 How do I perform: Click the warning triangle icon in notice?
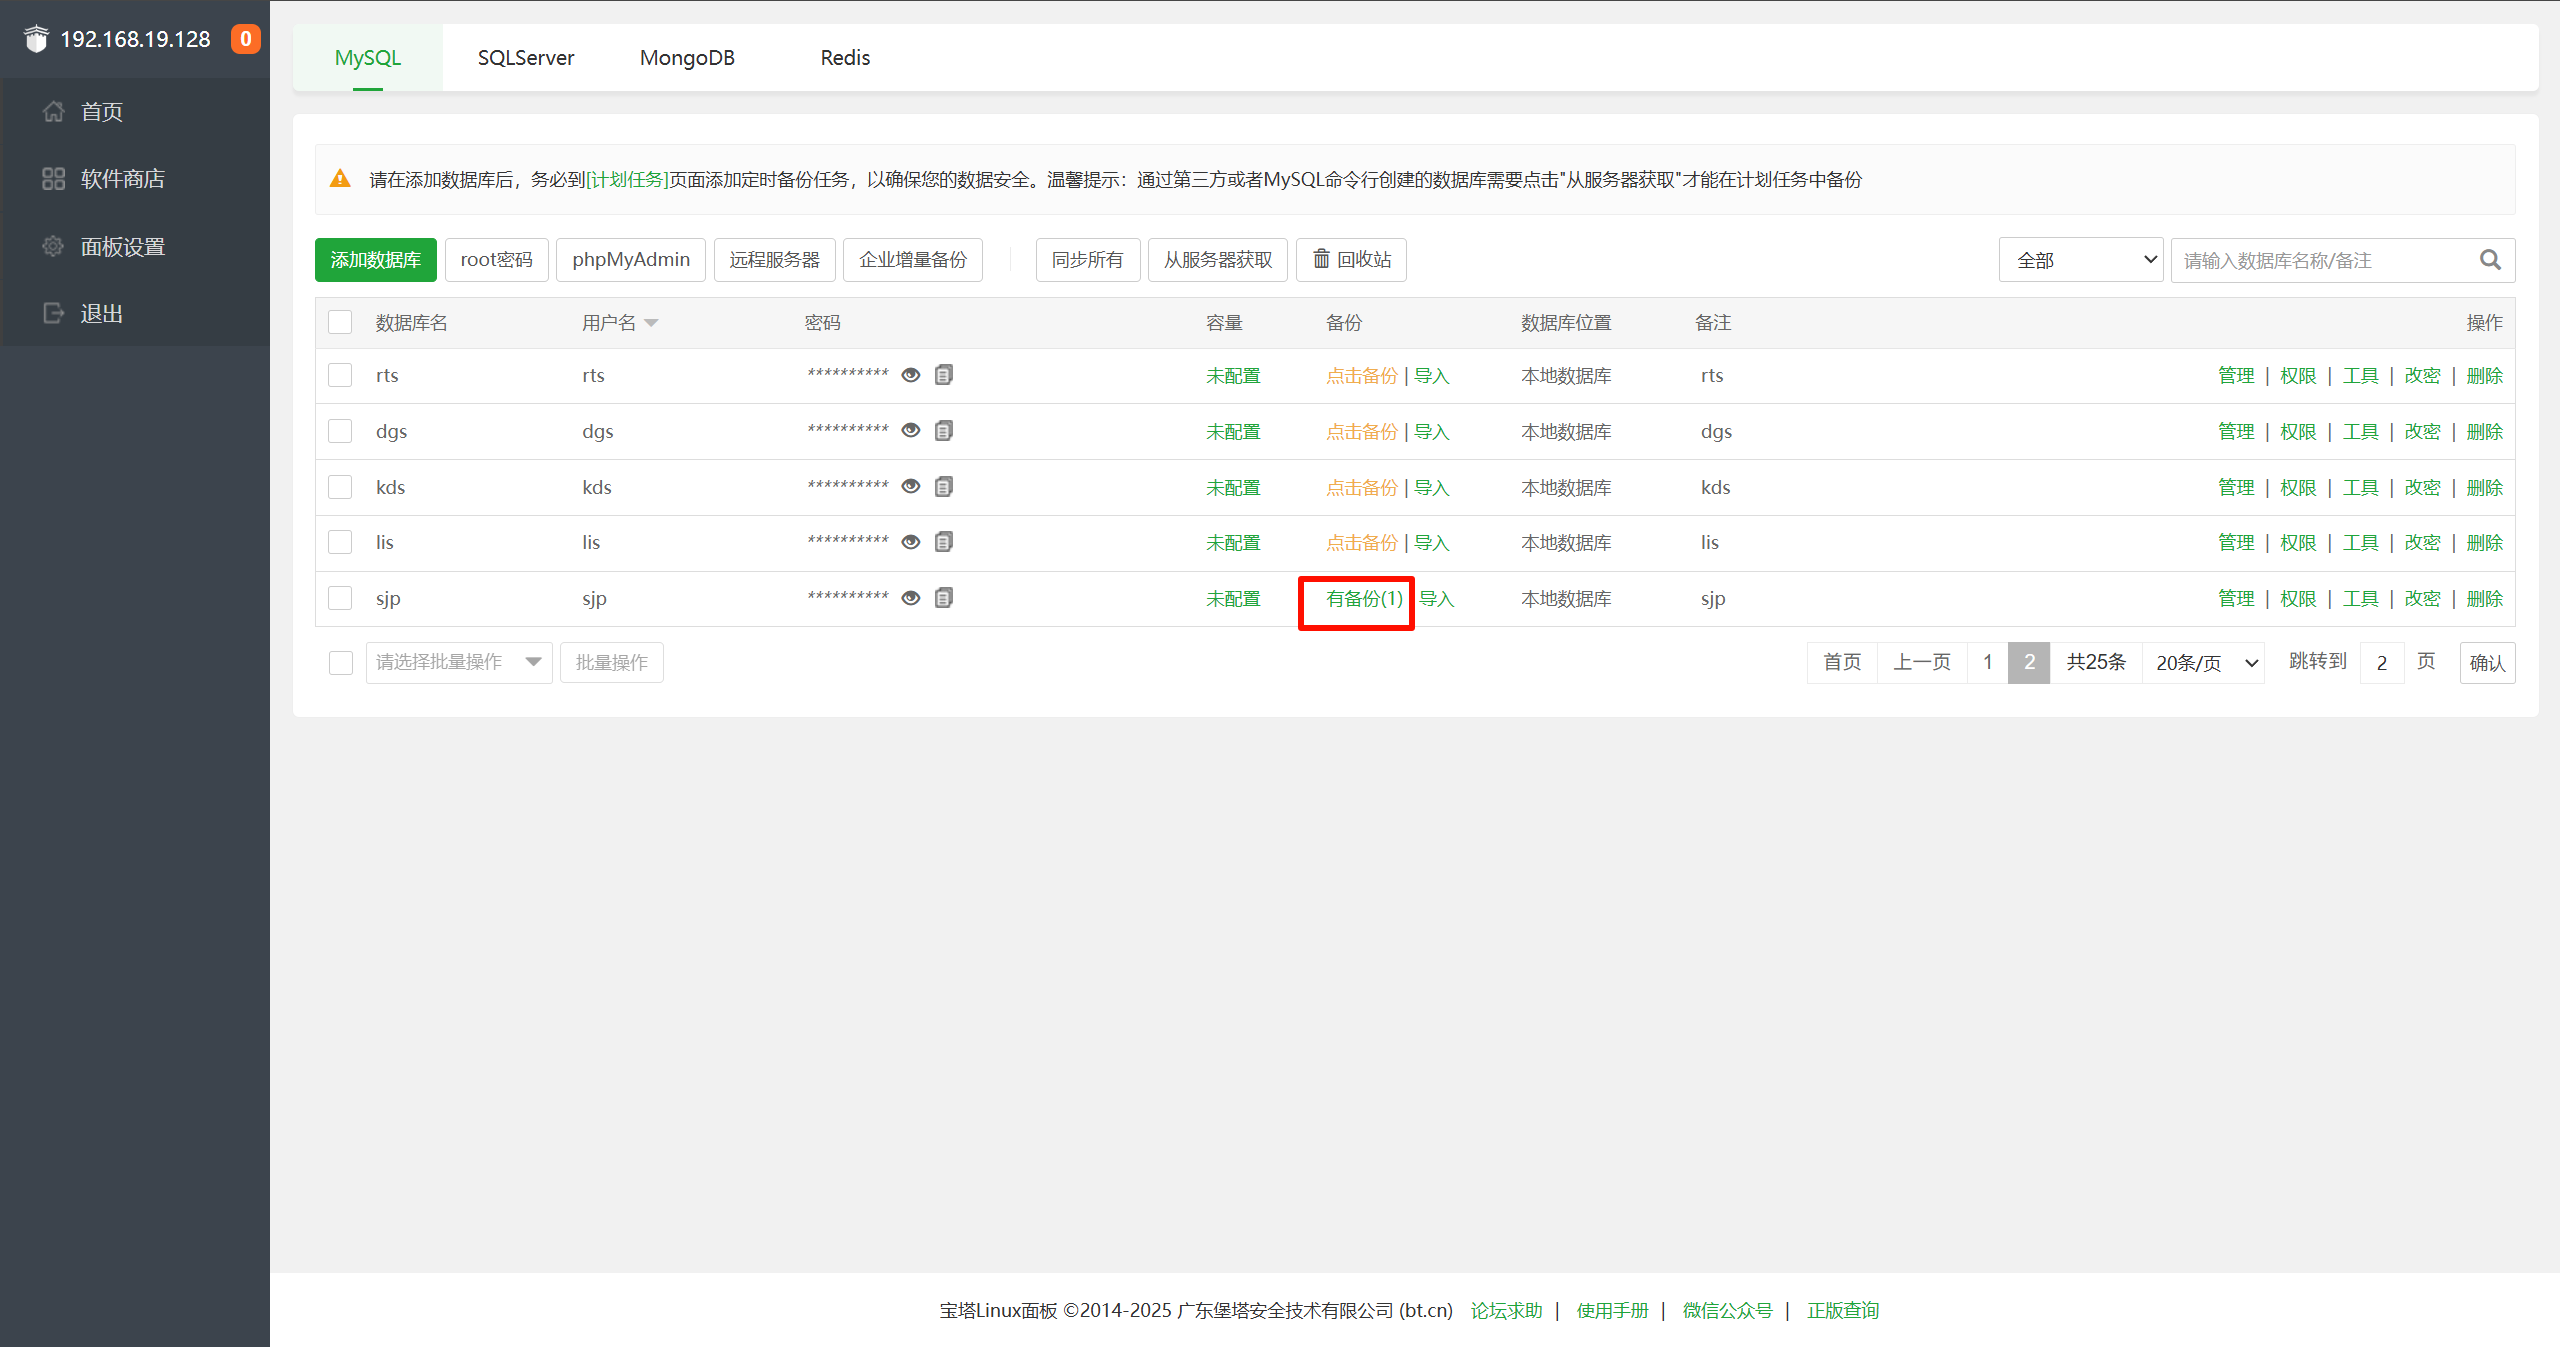[x=340, y=179]
